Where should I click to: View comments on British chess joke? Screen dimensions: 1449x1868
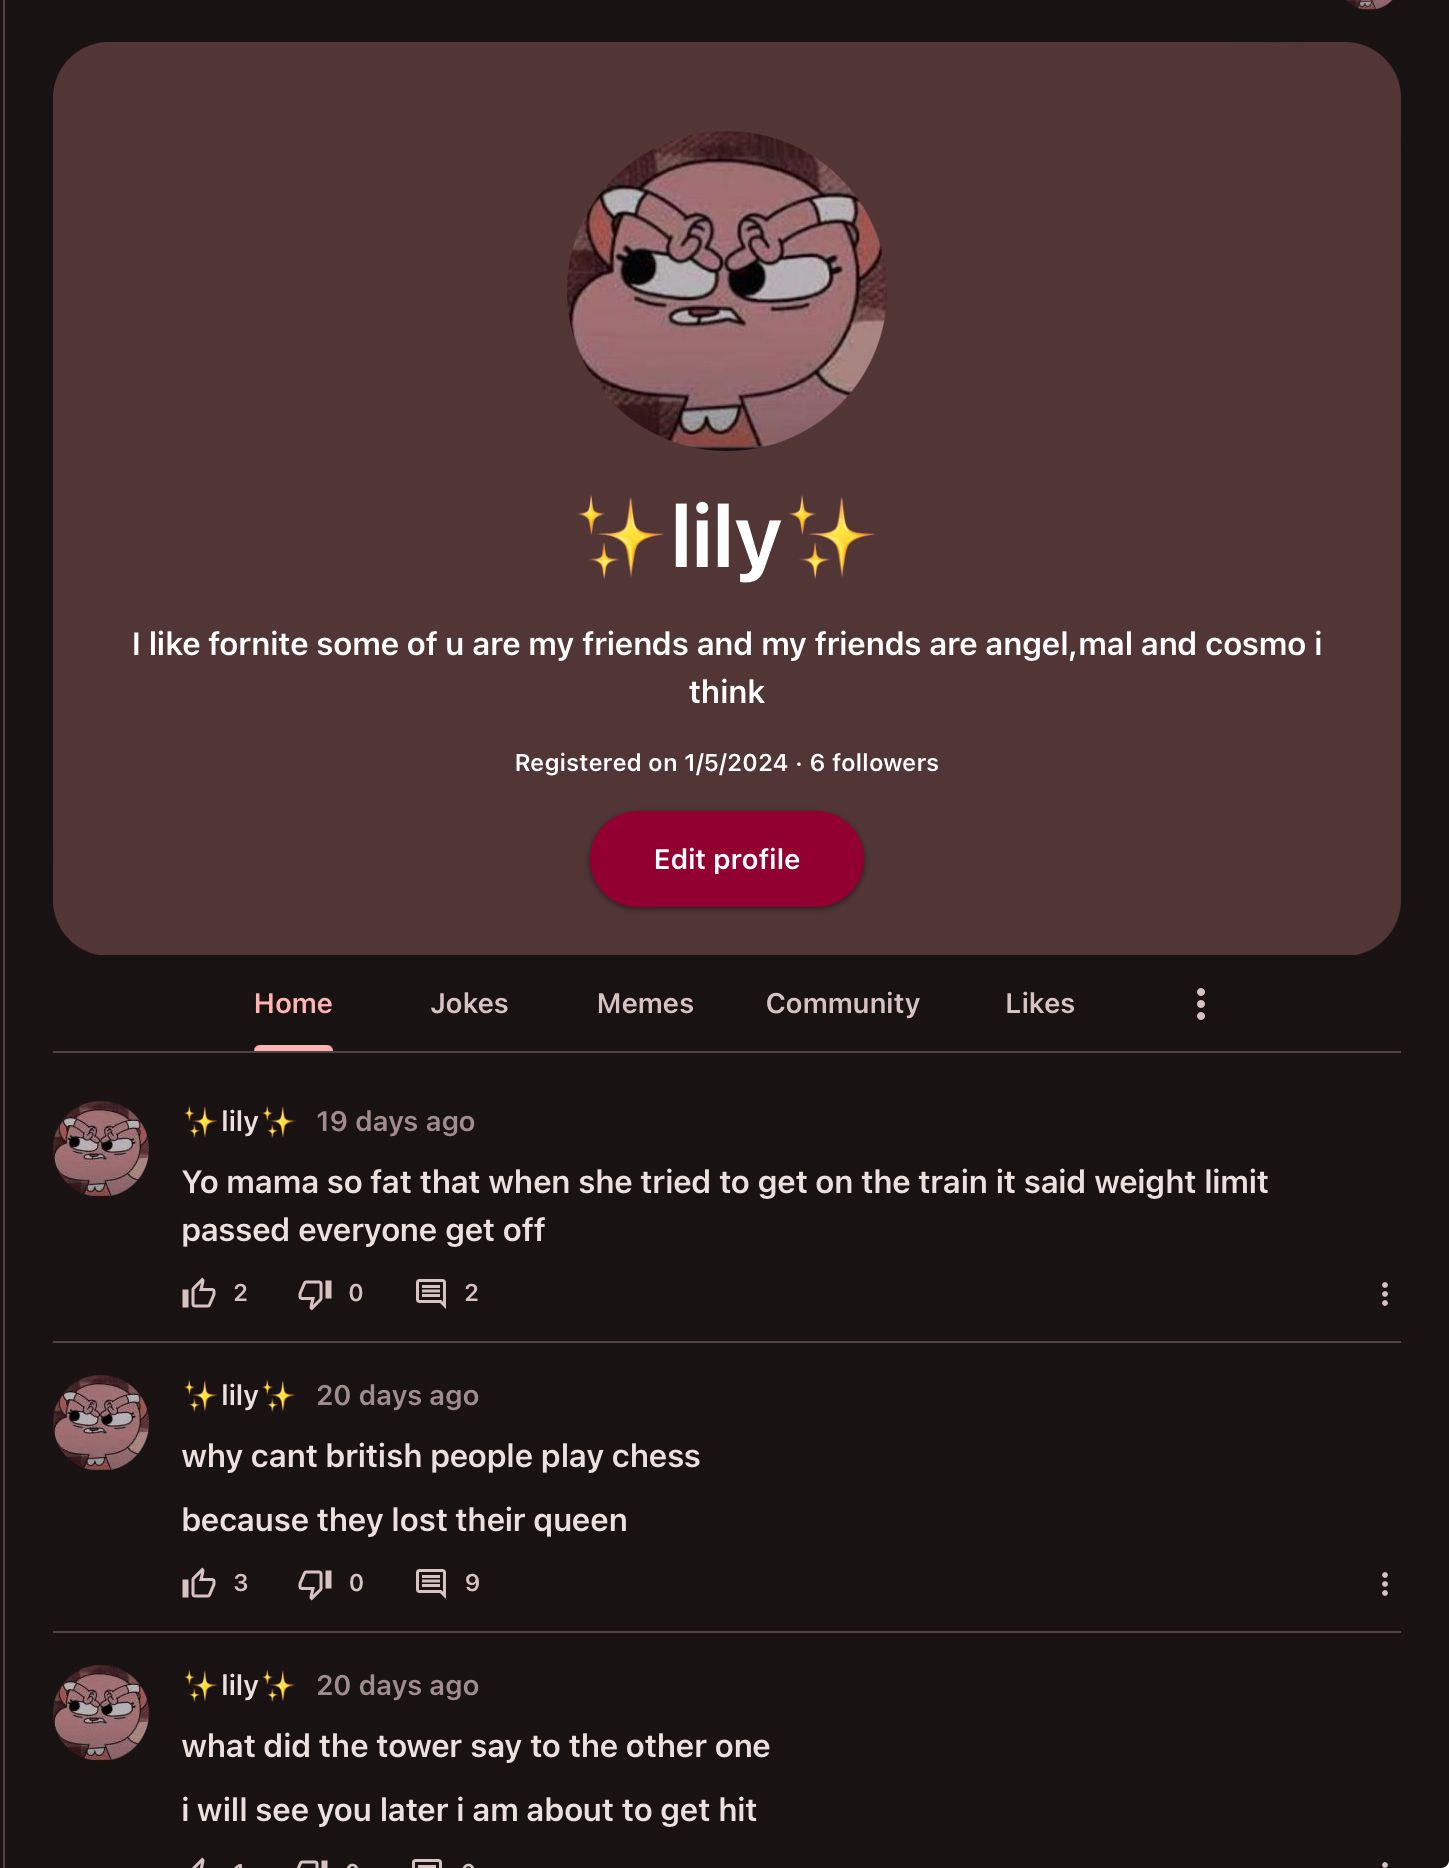[x=431, y=1583]
